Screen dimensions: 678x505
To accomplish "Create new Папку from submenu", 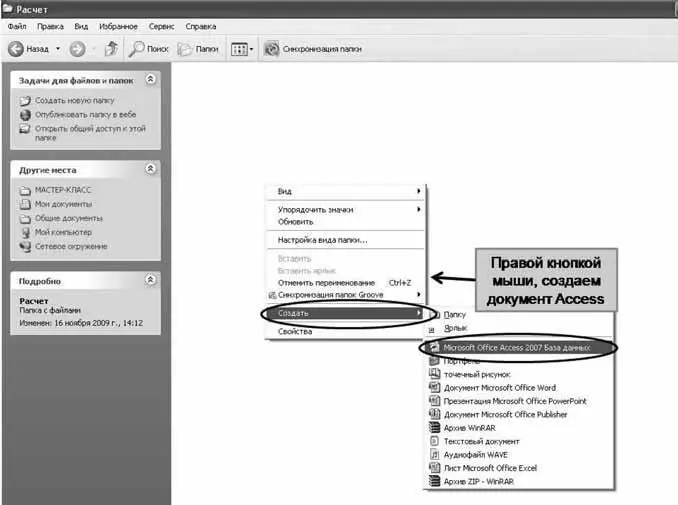I will point(519,315).
